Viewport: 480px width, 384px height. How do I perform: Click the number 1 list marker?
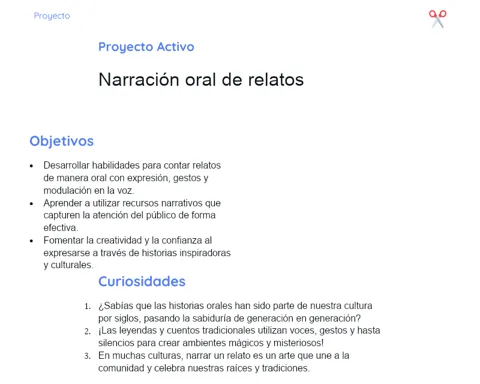click(x=87, y=306)
